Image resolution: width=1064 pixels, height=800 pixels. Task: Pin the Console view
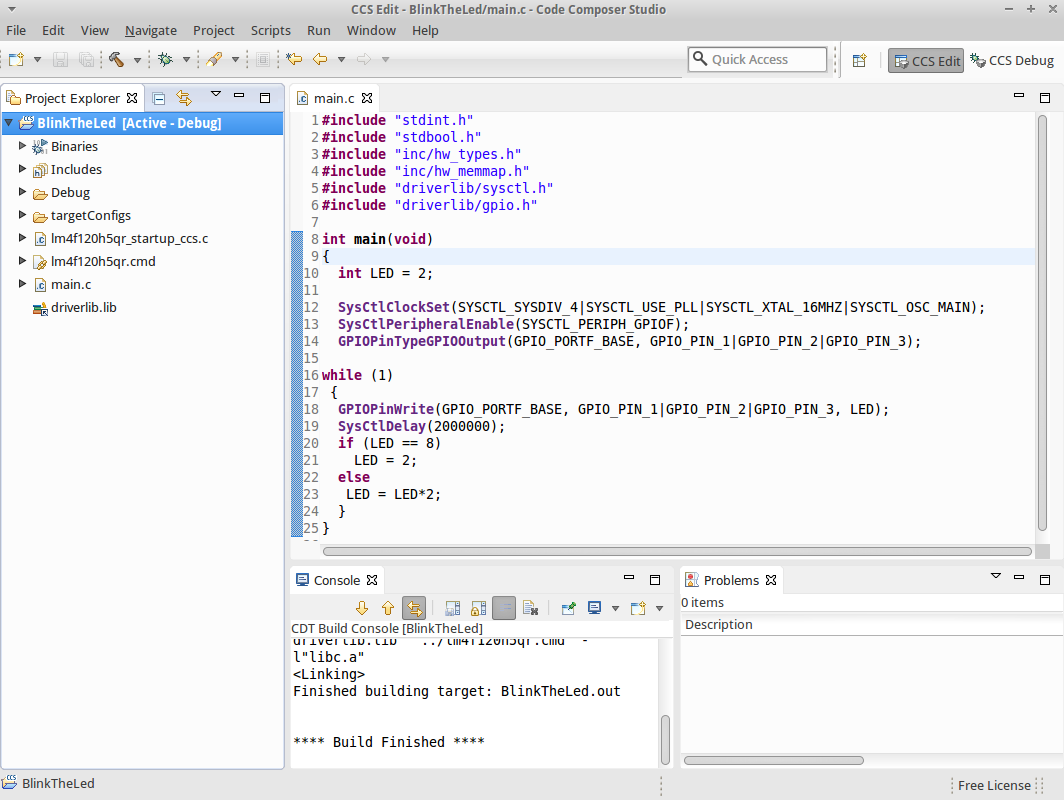tap(569, 608)
